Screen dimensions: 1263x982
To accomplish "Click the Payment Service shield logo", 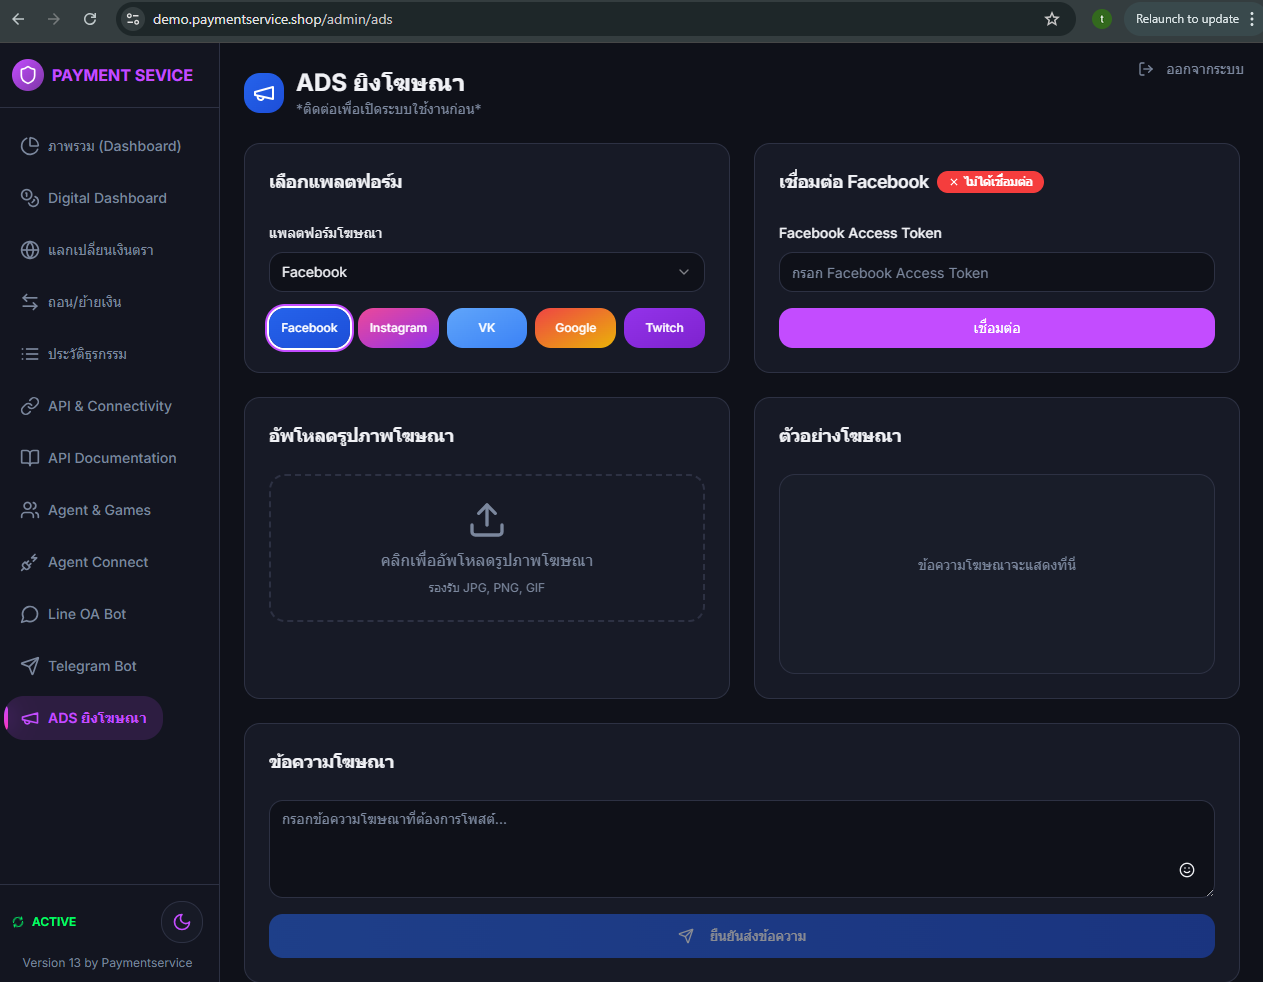I will coord(28,75).
